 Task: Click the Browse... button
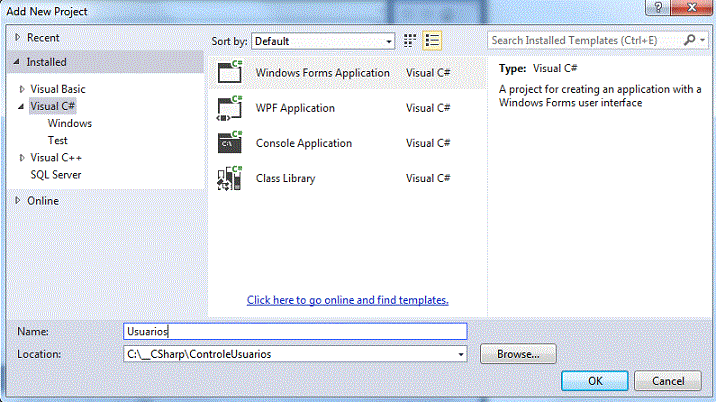click(x=518, y=354)
